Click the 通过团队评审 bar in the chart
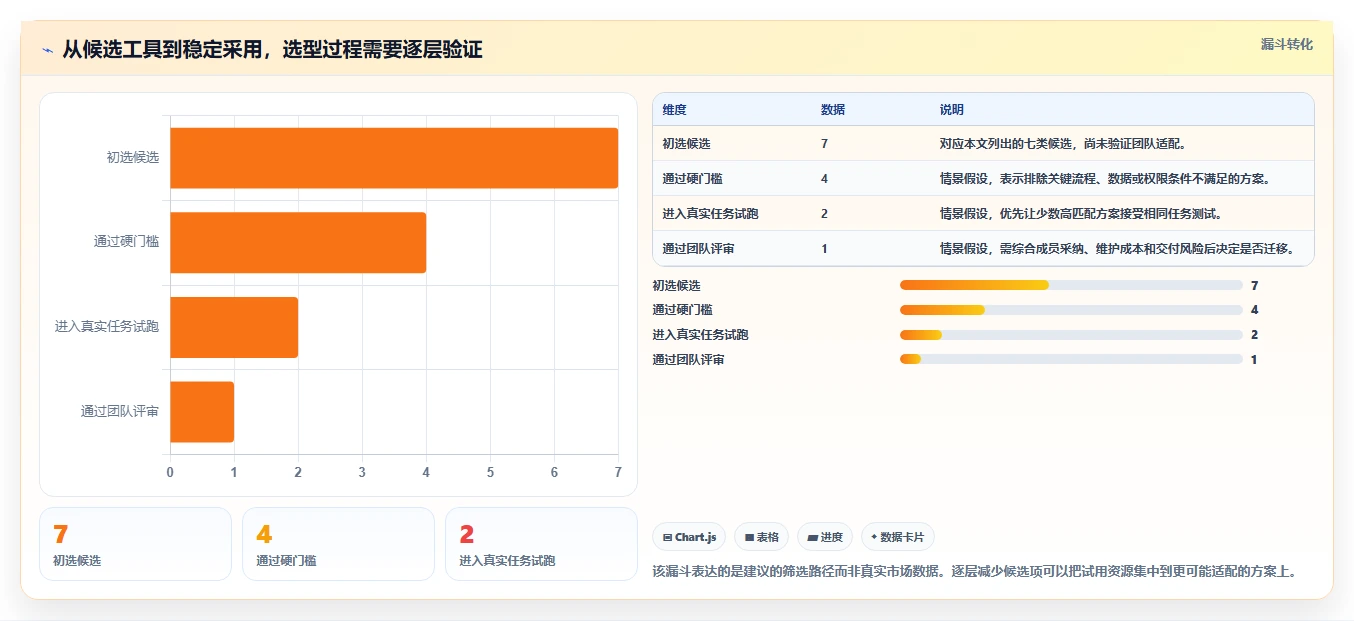 pos(202,411)
